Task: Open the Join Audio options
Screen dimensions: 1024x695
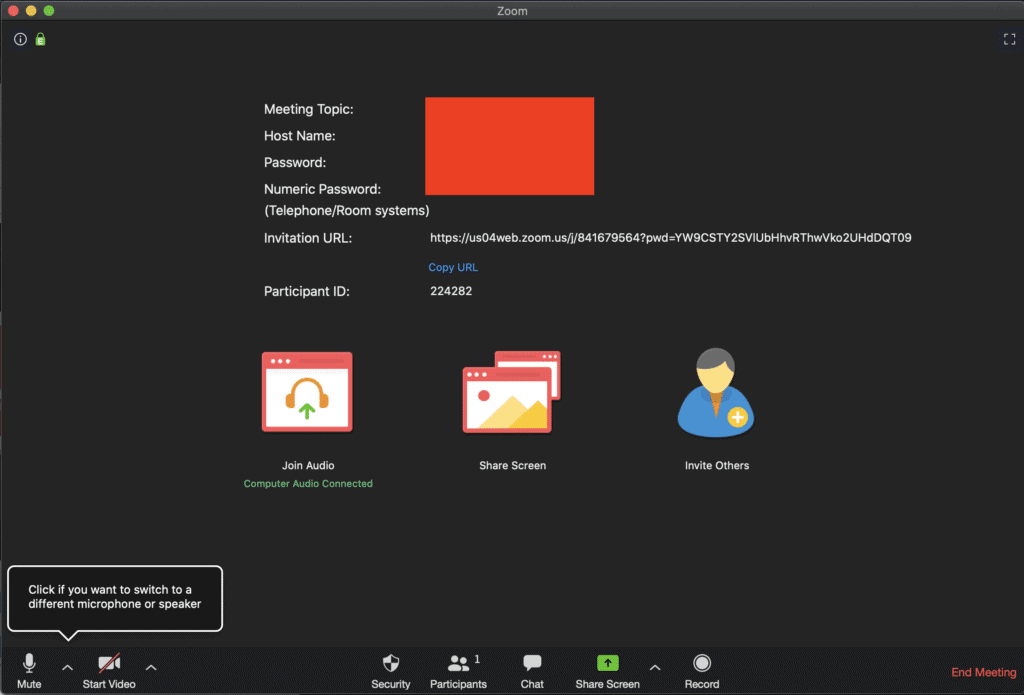Action: click(x=307, y=392)
